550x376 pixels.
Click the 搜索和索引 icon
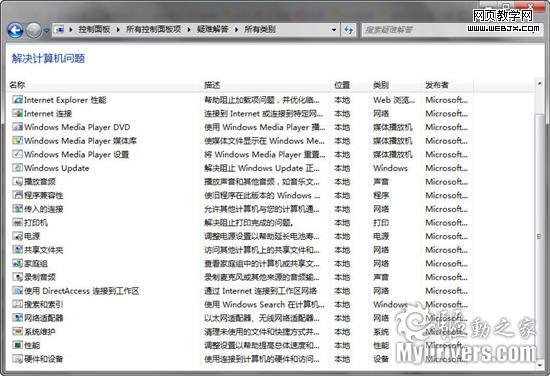pyautogui.click(x=18, y=304)
